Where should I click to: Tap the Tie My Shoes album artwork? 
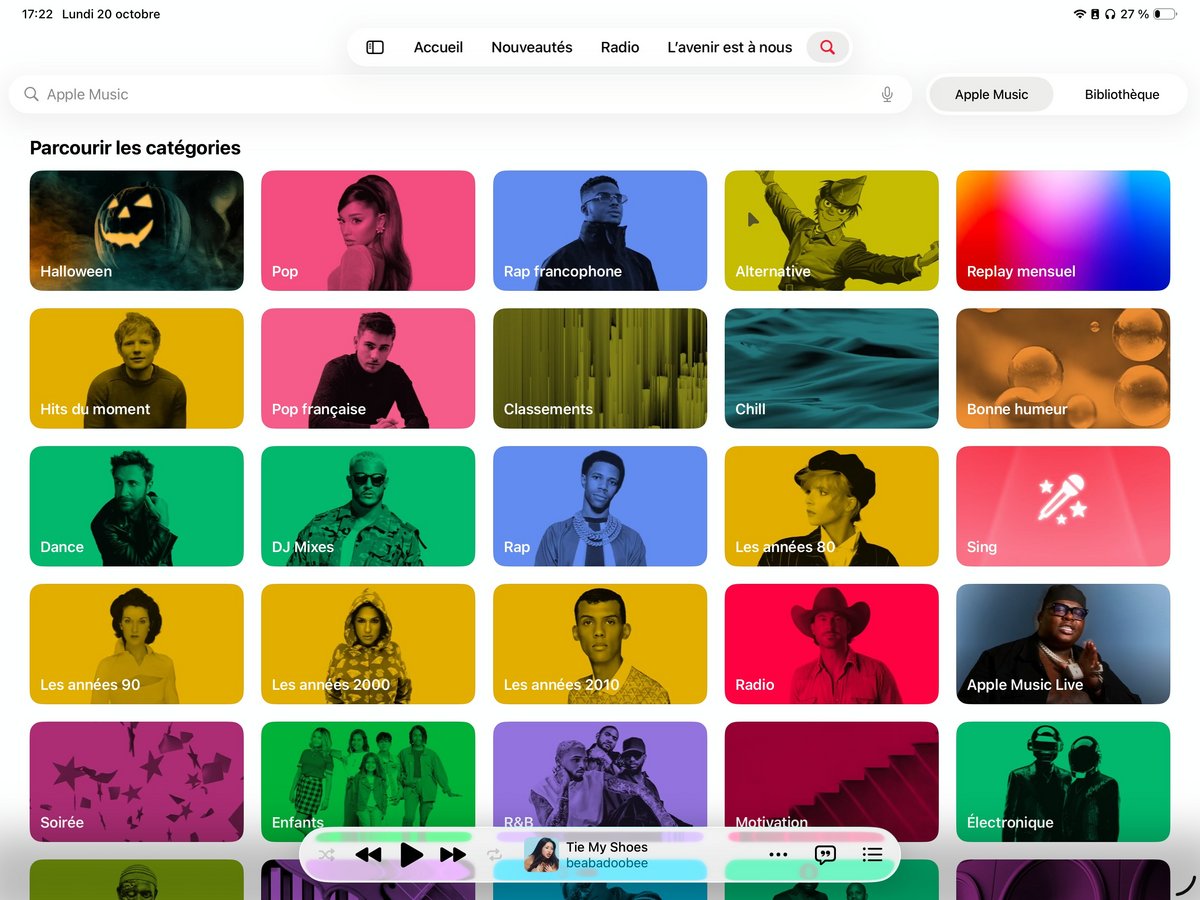541,855
